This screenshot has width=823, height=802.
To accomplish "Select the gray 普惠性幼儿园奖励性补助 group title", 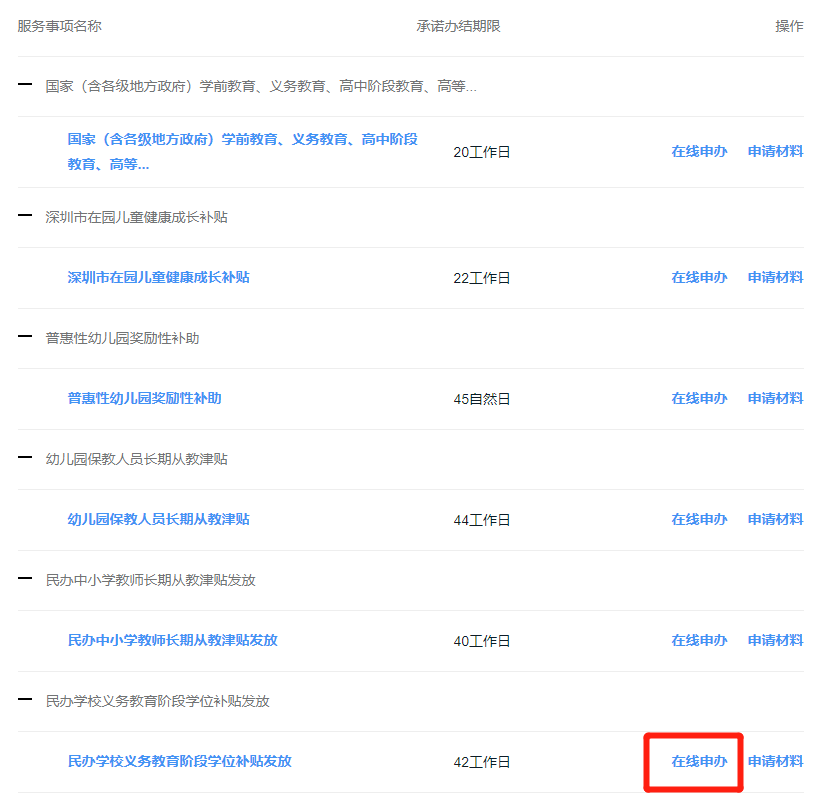I will [x=122, y=339].
